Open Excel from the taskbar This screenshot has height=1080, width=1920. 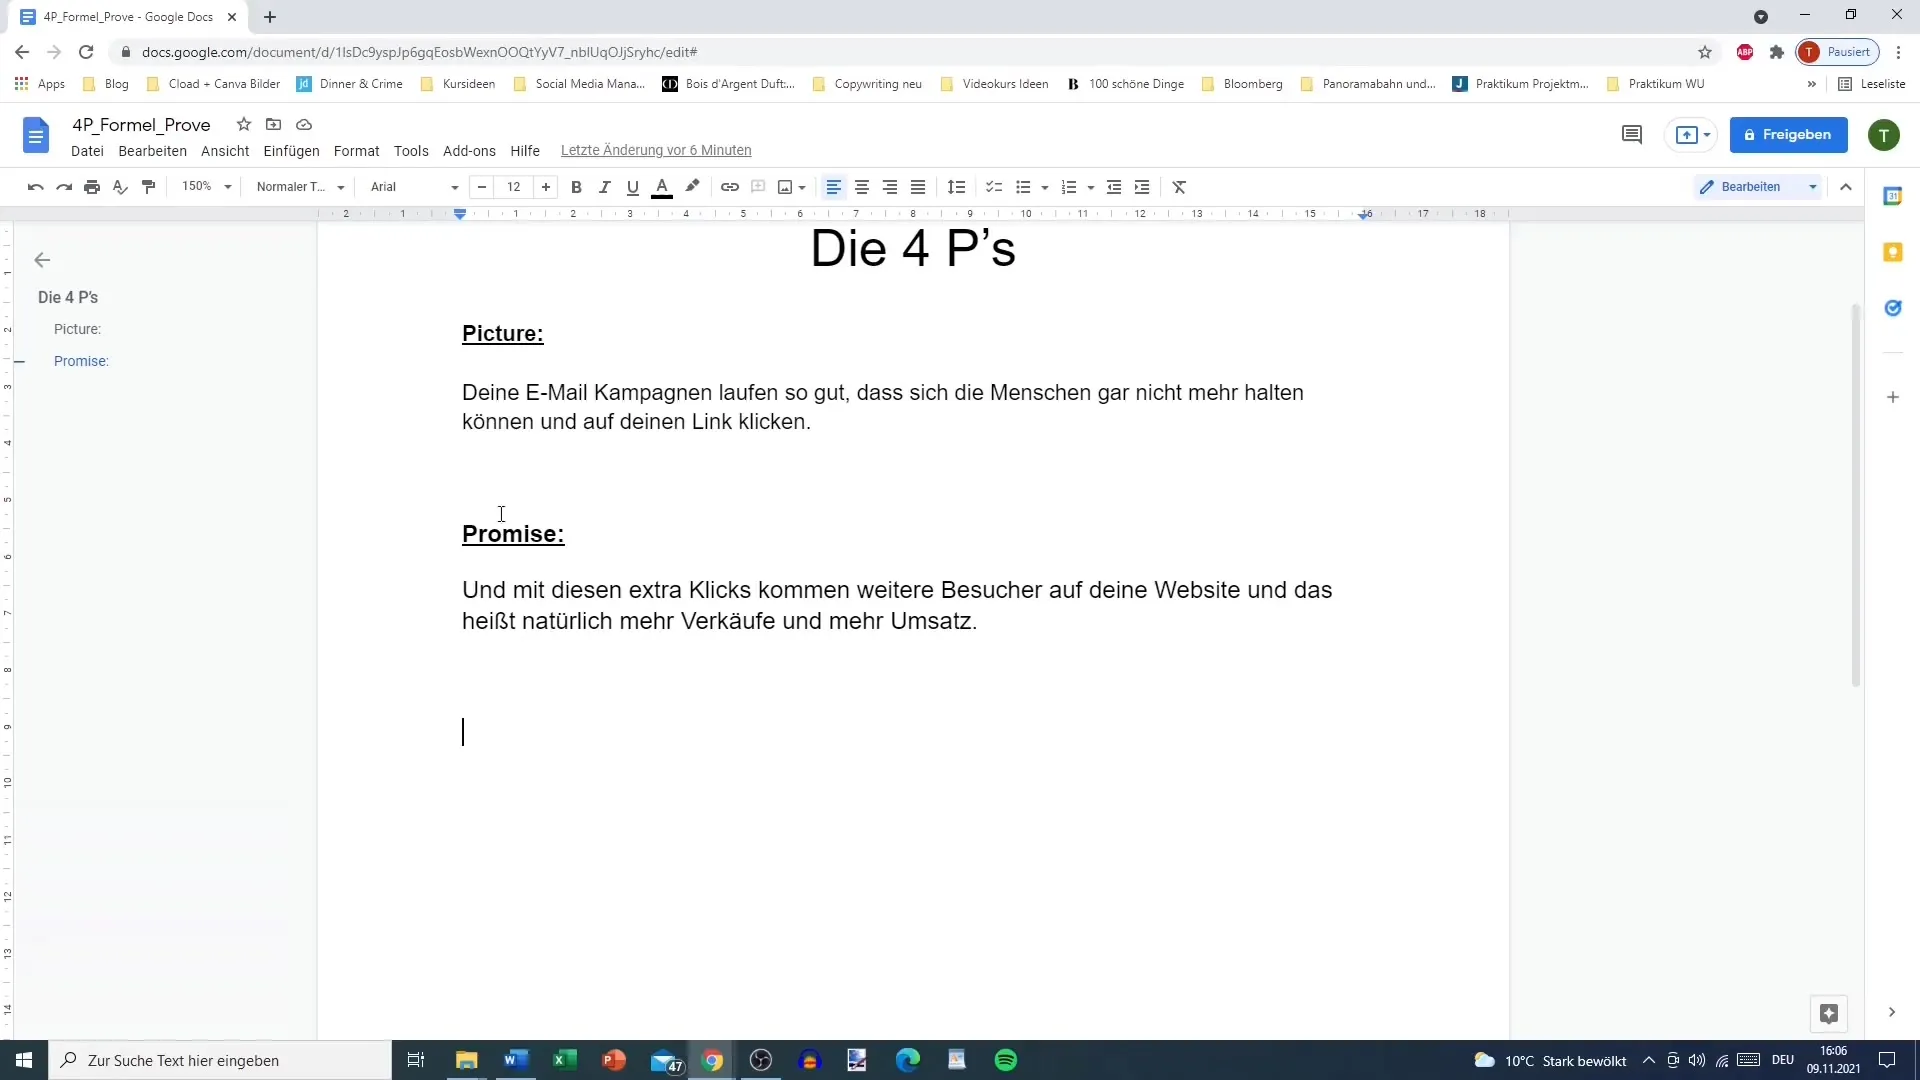point(564,1060)
